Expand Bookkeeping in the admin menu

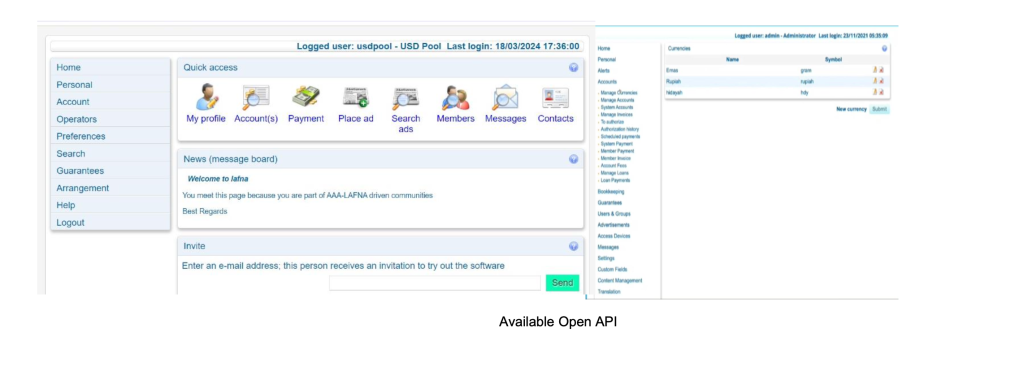click(611, 192)
